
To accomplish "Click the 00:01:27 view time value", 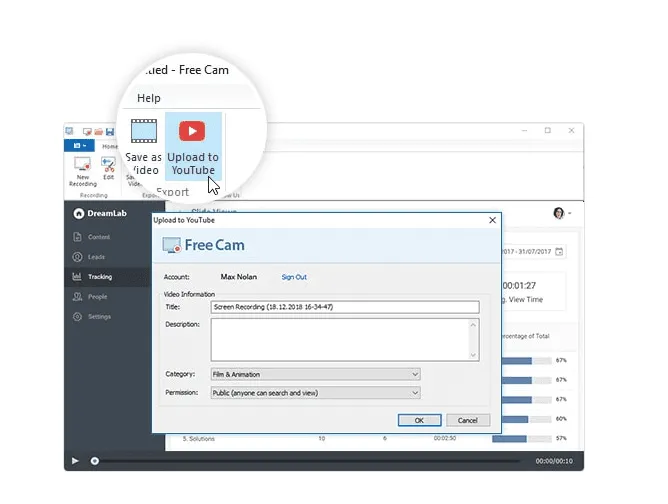I will coord(519,285).
